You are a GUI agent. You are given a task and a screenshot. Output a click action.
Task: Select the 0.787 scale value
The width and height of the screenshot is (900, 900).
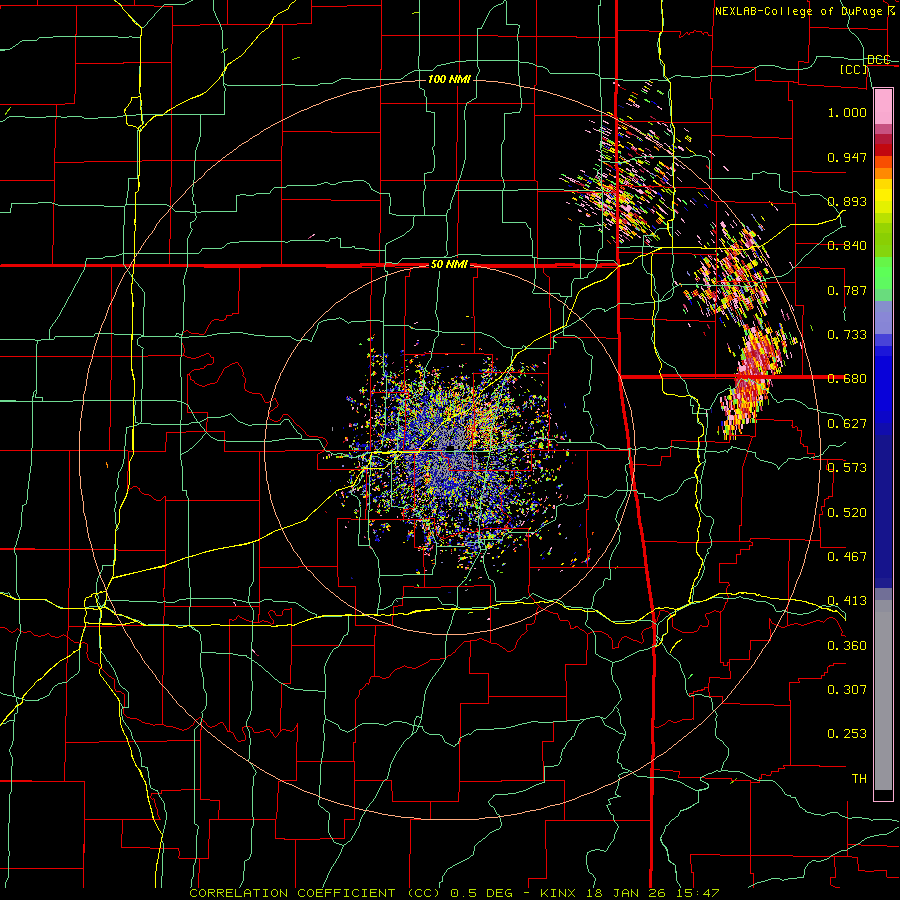click(x=847, y=290)
